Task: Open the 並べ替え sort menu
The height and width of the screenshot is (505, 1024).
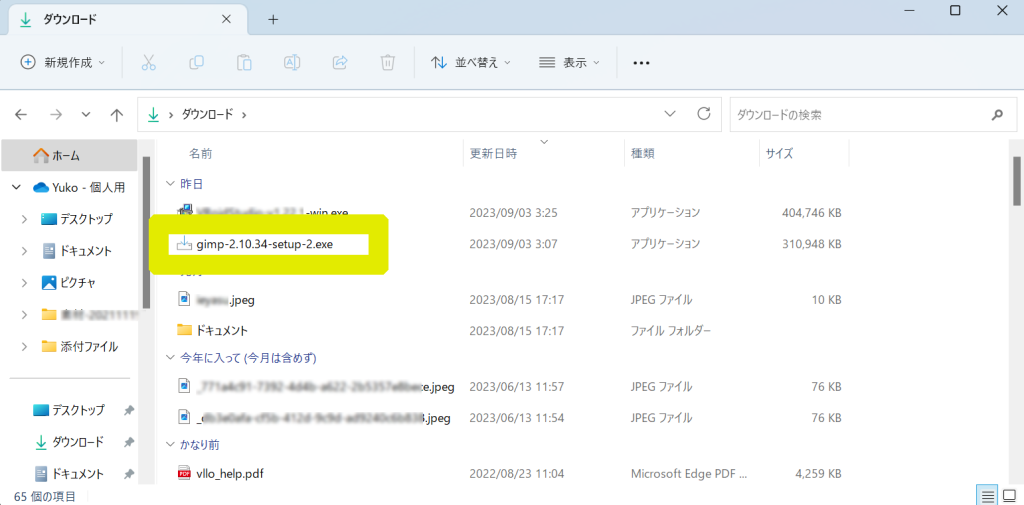Action: click(471, 63)
